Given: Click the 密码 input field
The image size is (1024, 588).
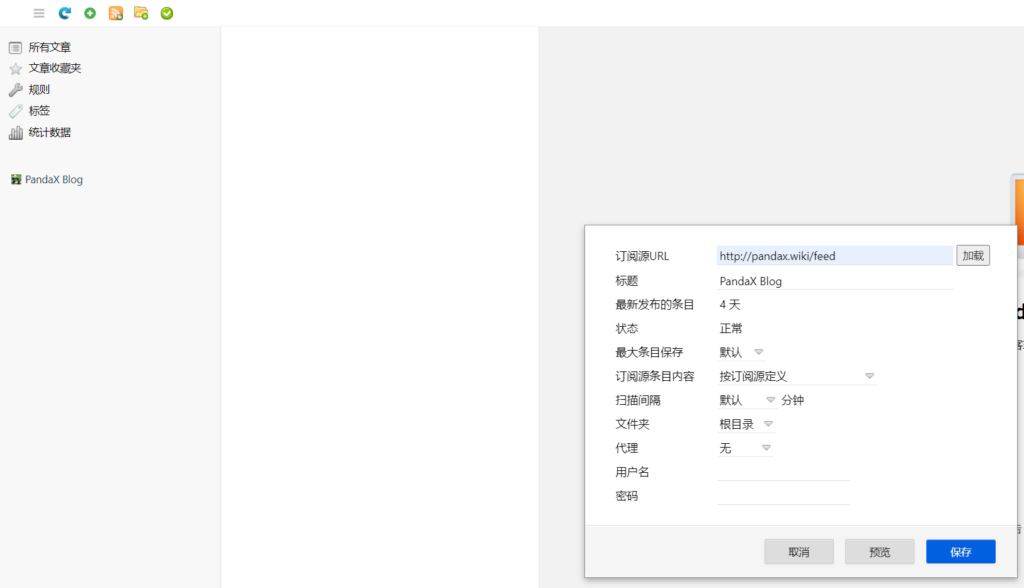Looking at the screenshot, I should point(783,497).
